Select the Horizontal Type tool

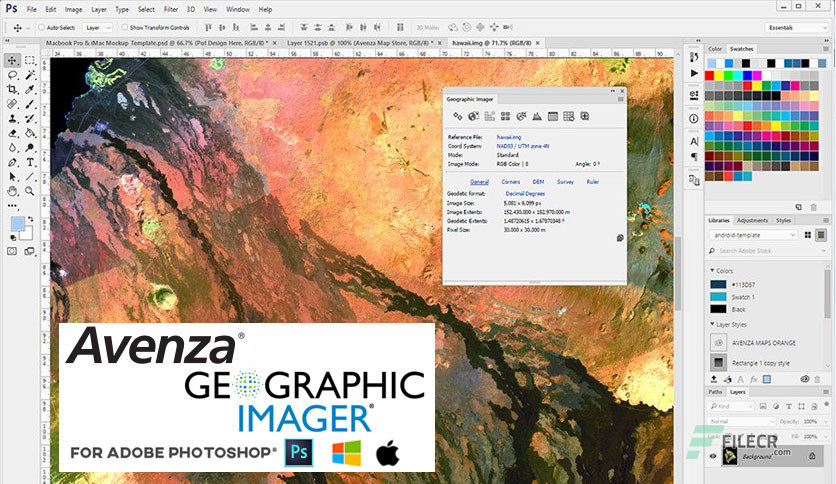[x=30, y=162]
